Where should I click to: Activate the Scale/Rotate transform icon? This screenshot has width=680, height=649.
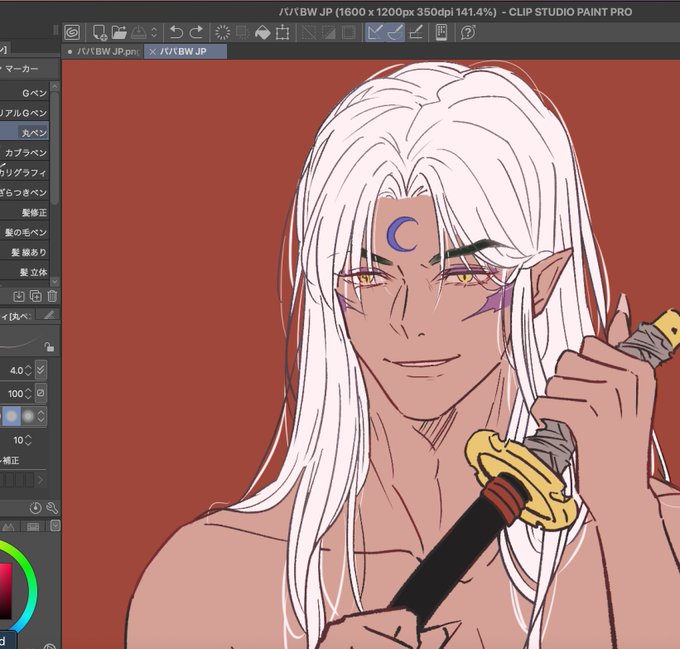[283, 33]
